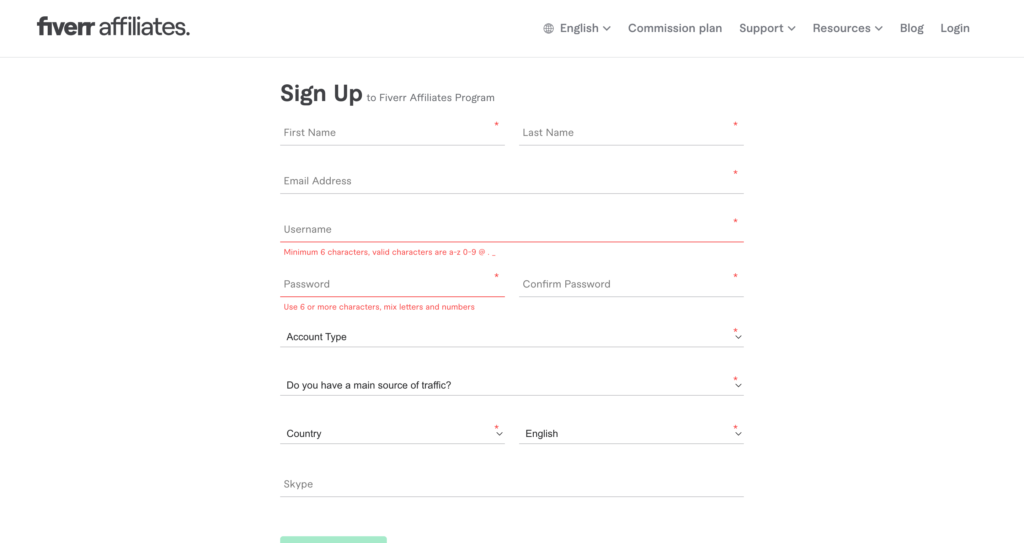Image resolution: width=1024 pixels, height=543 pixels.
Task: Click the globe language icon
Action: tap(549, 28)
